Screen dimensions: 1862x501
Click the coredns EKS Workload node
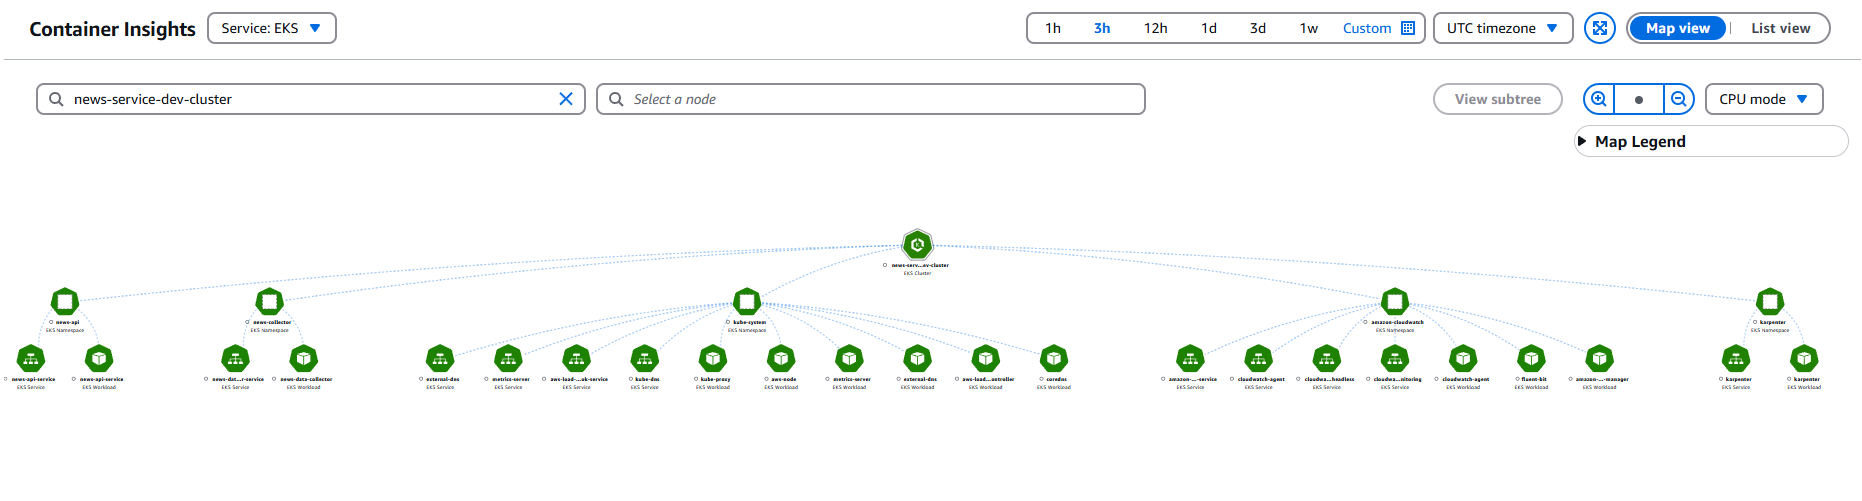[1054, 358]
